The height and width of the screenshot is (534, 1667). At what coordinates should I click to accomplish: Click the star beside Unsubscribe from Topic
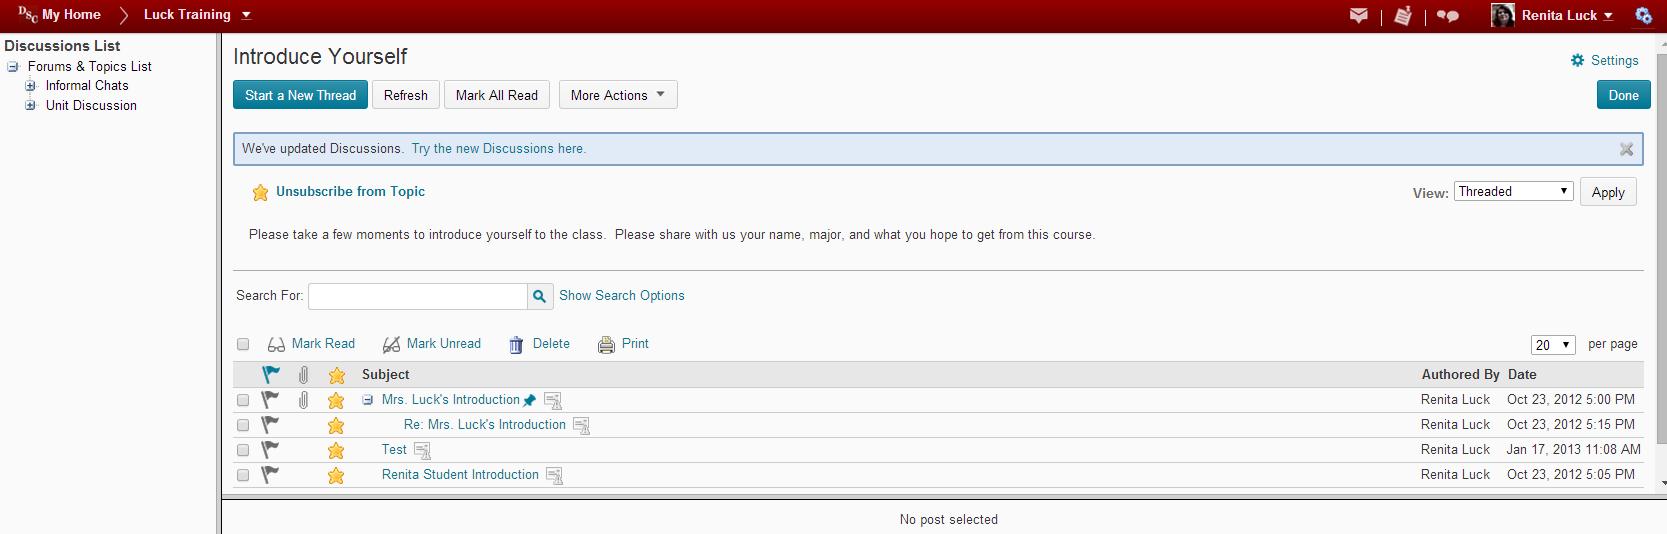(x=261, y=192)
